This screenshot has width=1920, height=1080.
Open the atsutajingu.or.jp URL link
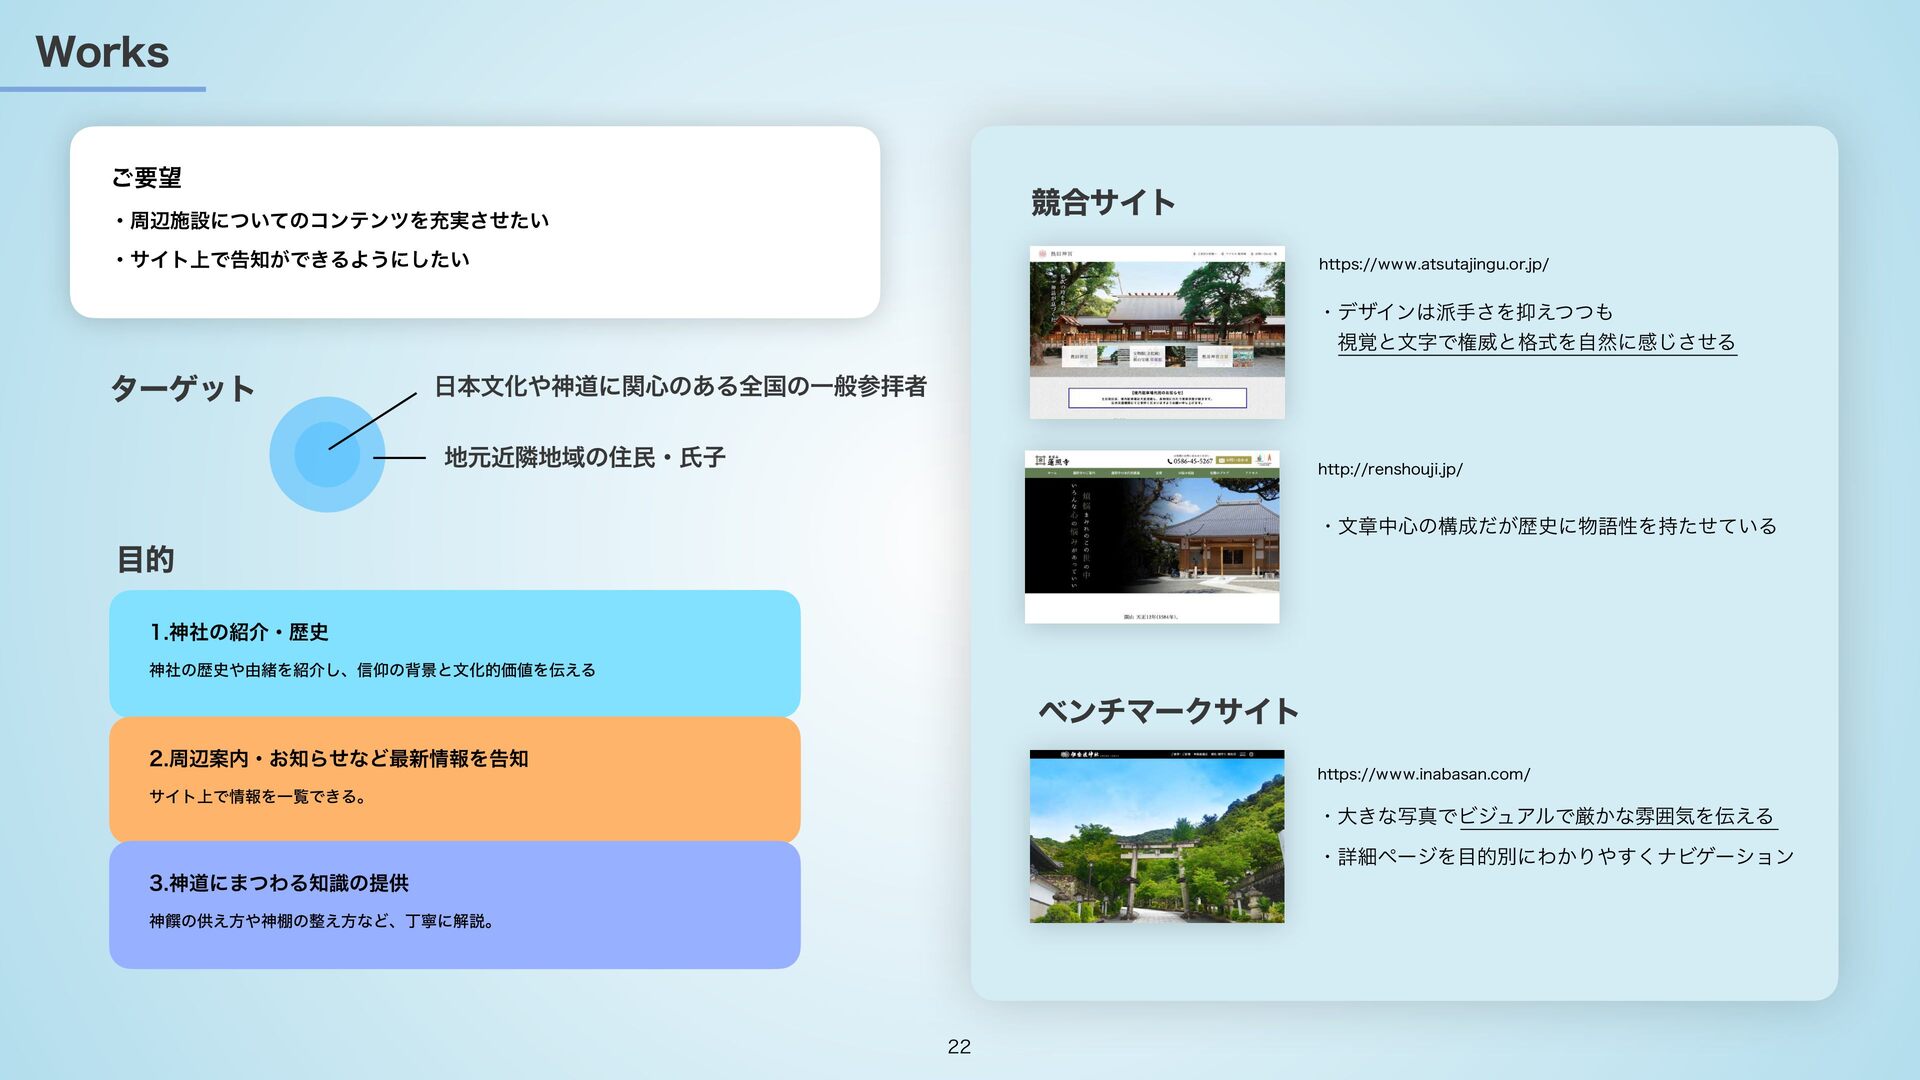(1433, 264)
